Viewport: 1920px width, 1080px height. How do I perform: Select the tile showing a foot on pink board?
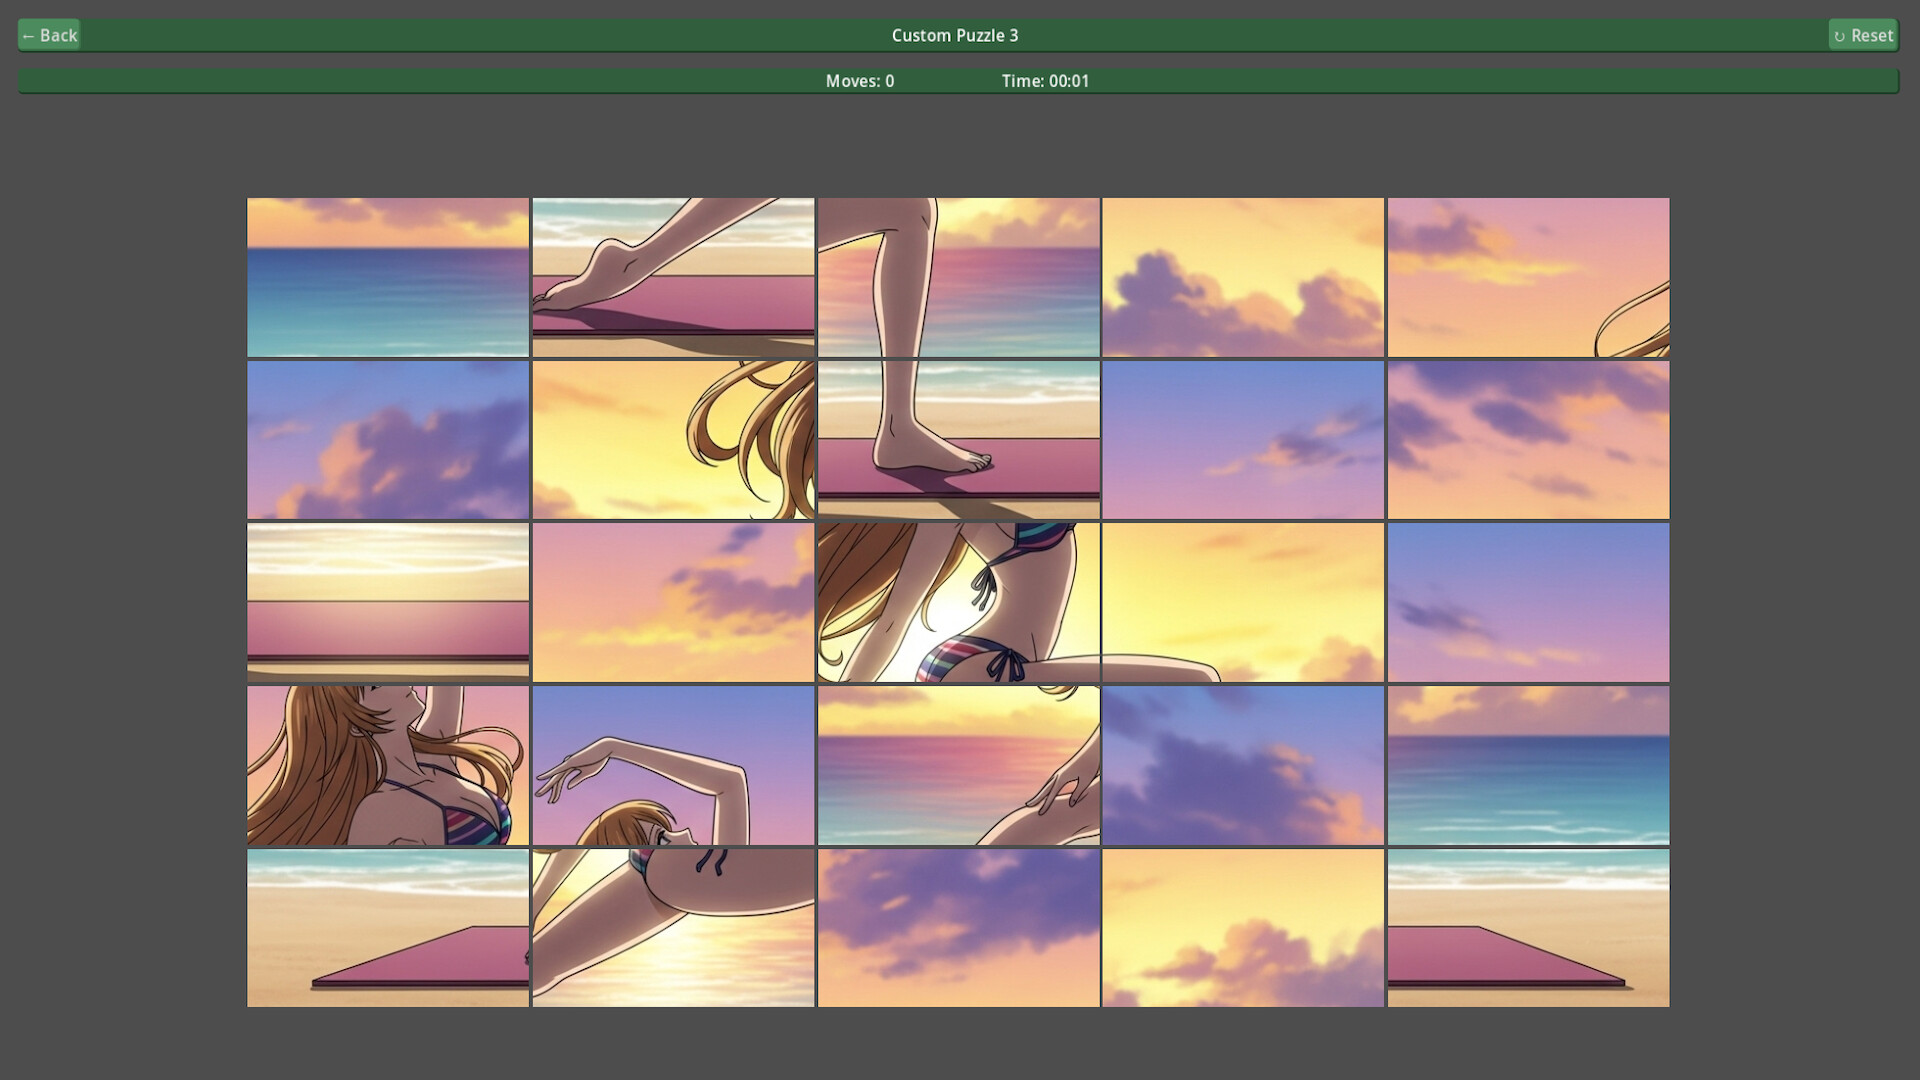pos(673,277)
